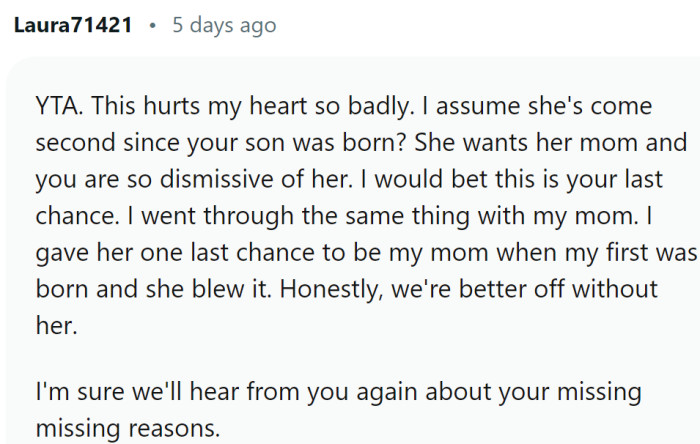Screen dimensions: 700x444
Task: Click the blank gap between the two paragraphs
Action: [350, 359]
